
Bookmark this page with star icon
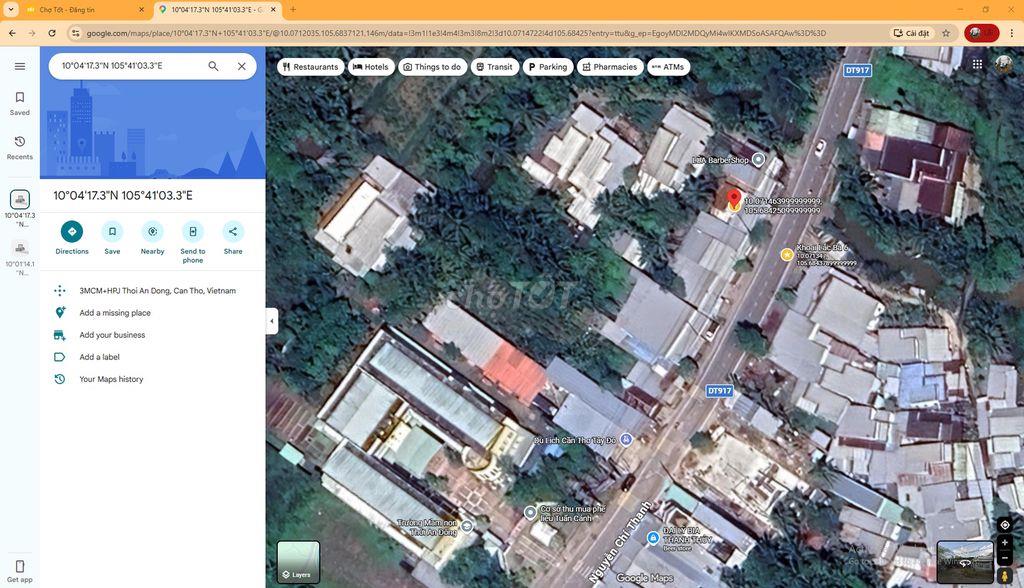946,33
